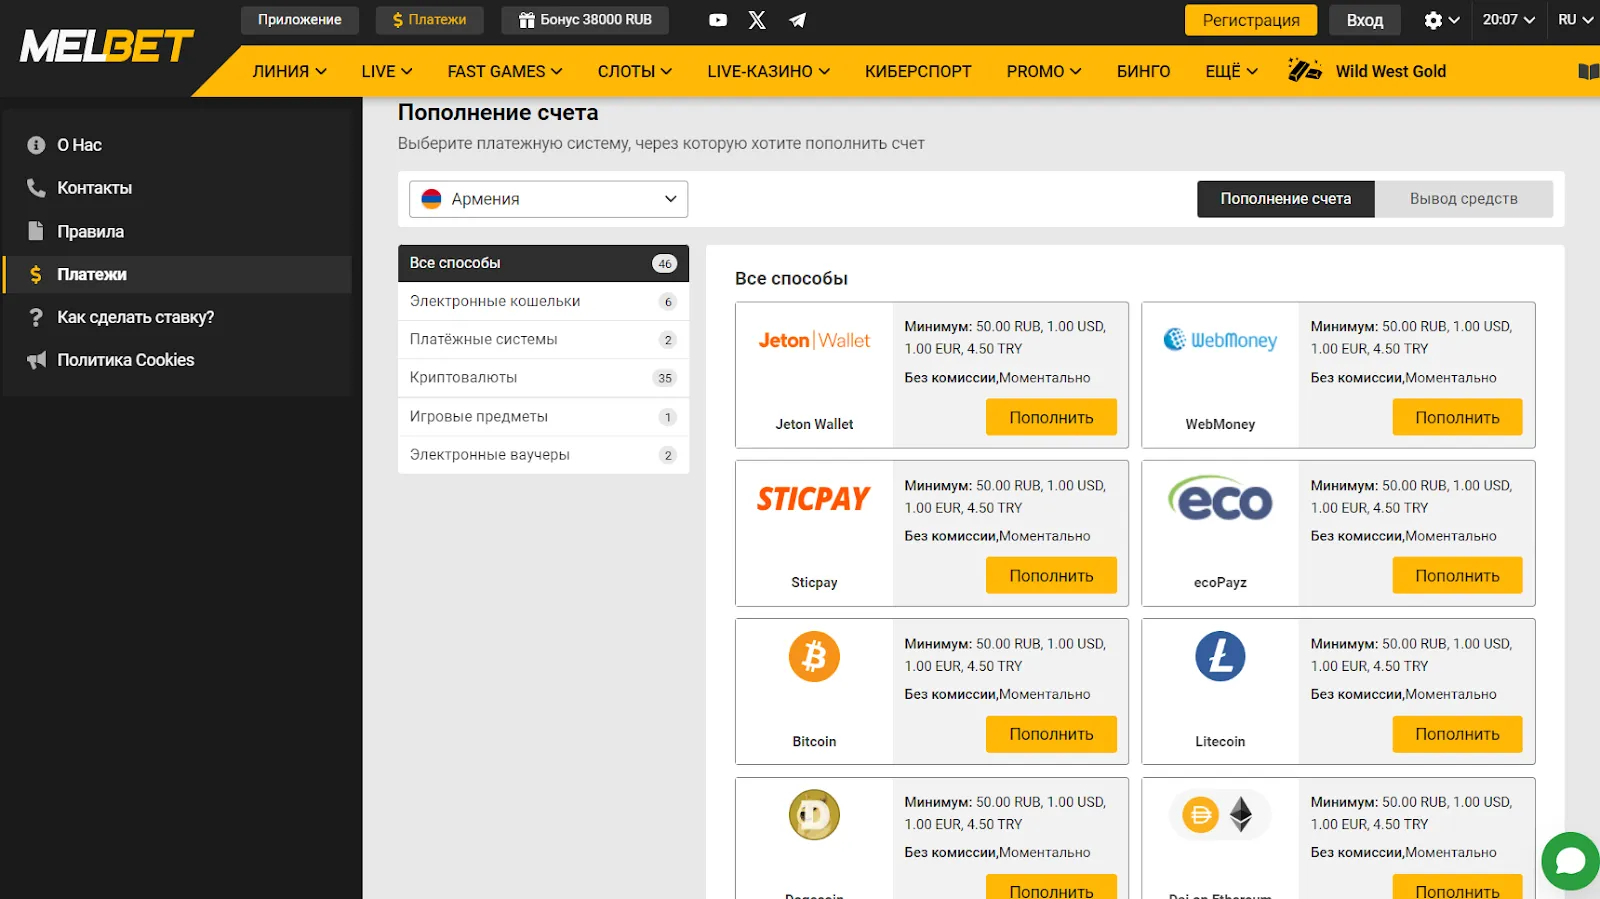Expand the ЕЩЁ menu
The image size is (1600, 899).
pyautogui.click(x=1231, y=71)
